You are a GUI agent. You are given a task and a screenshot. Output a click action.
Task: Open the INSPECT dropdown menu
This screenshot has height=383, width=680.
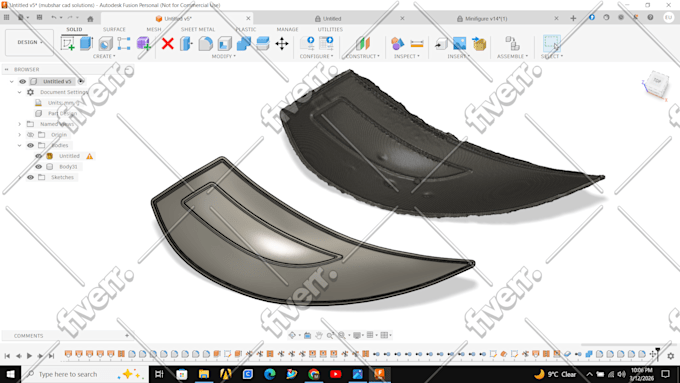click(406, 56)
